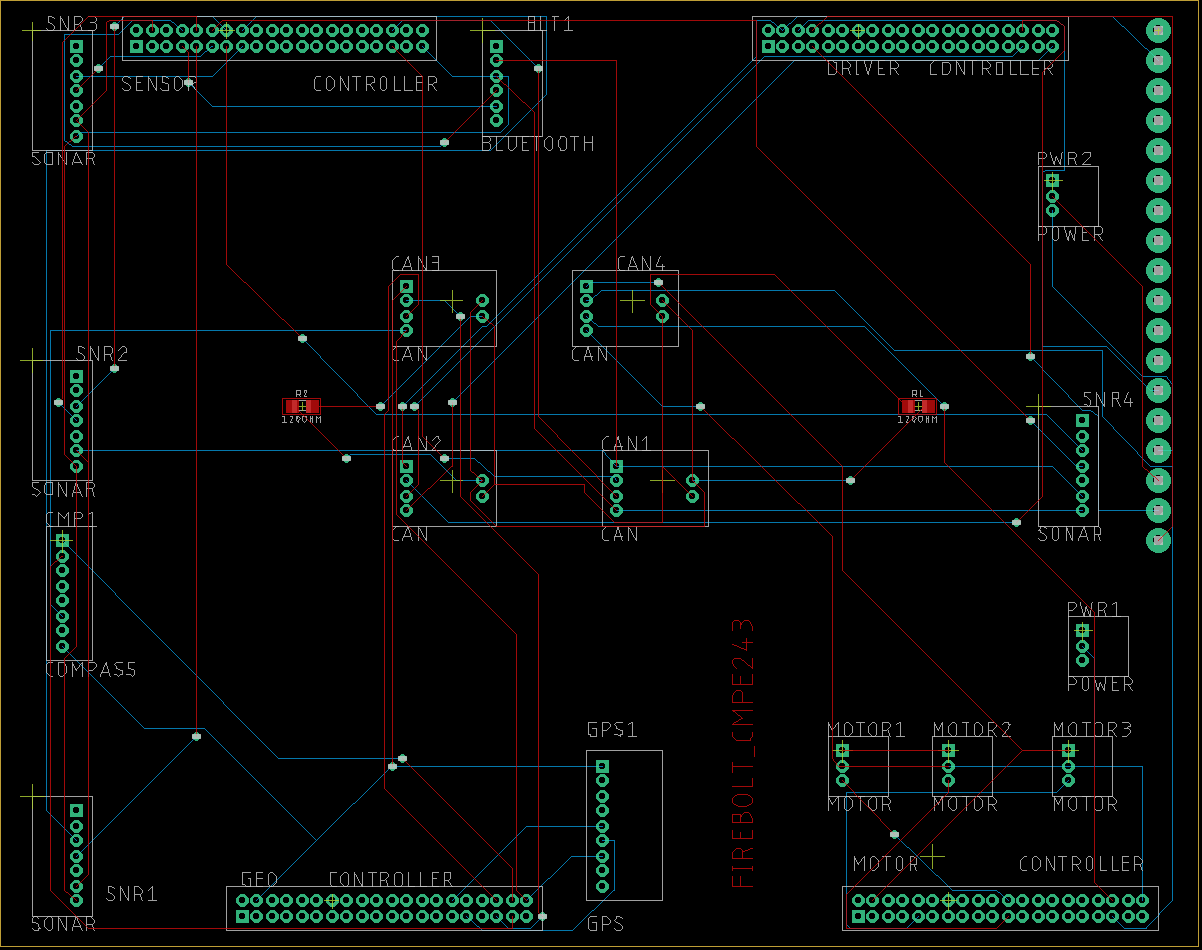Click the PWR2 reference label

(1064, 159)
